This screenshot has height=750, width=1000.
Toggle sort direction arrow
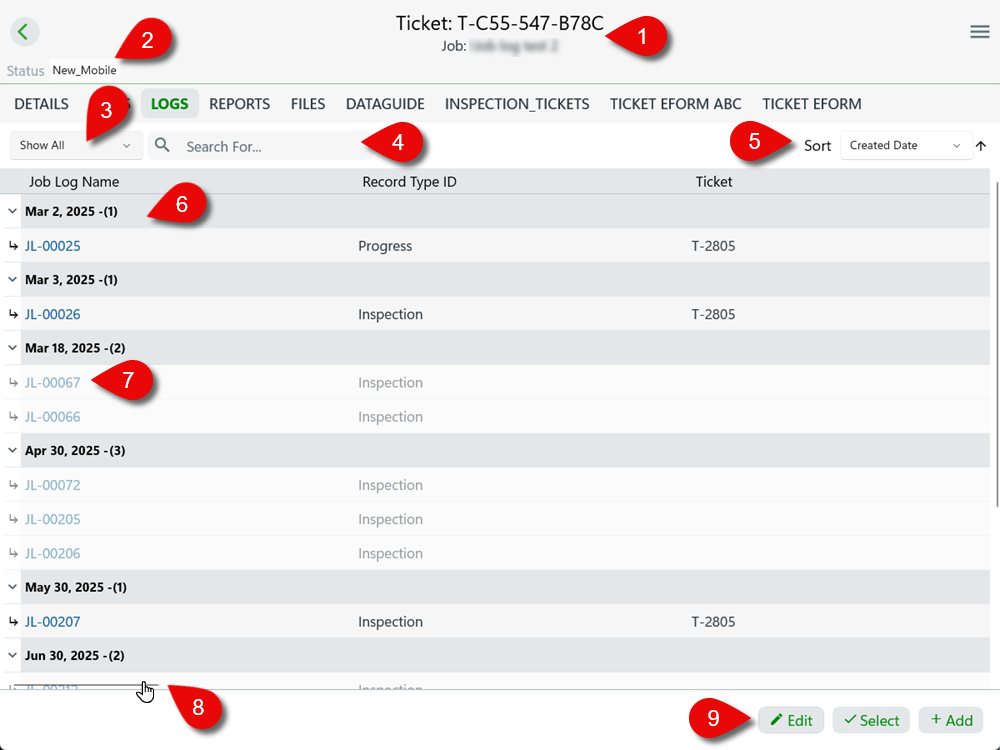coord(981,145)
